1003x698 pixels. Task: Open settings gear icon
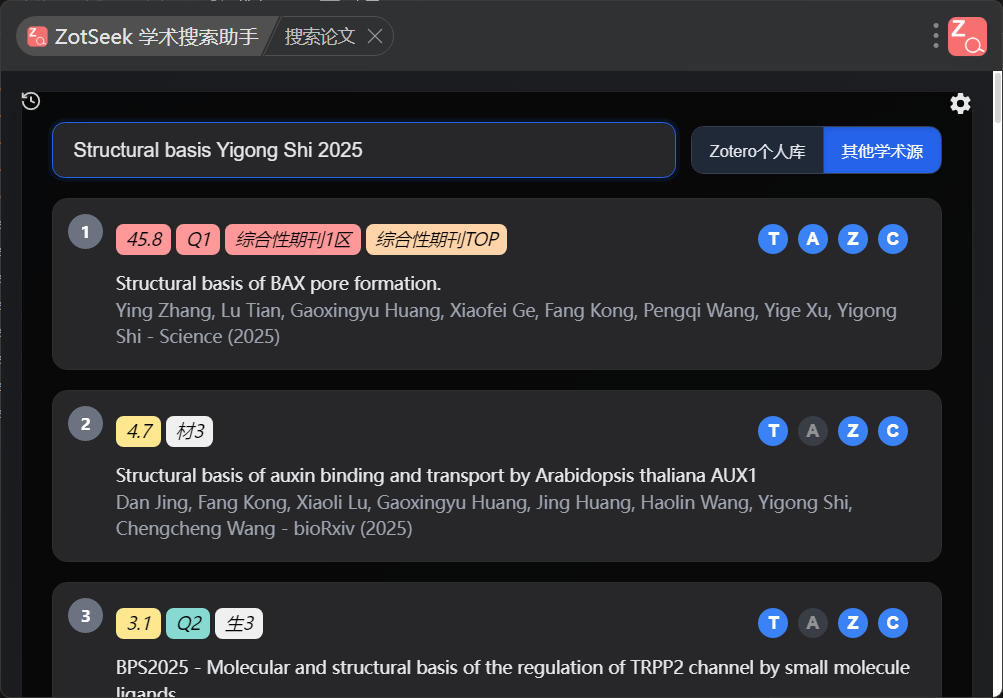pos(960,103)
